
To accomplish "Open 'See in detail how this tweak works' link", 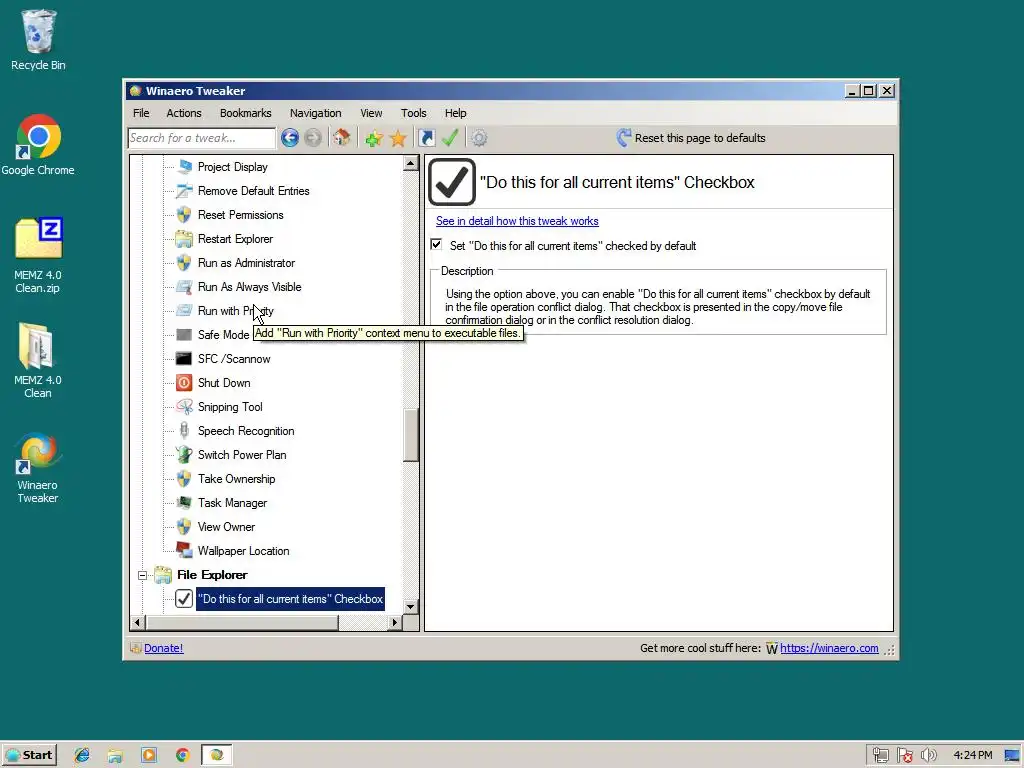I will 517,221.
